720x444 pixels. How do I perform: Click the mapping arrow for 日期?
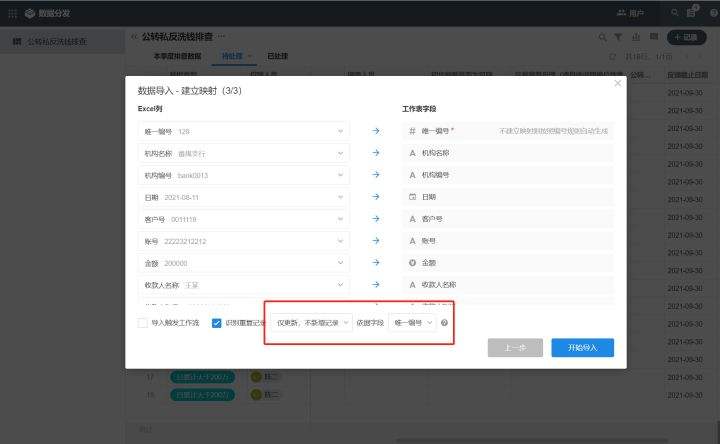coord(376,197)
